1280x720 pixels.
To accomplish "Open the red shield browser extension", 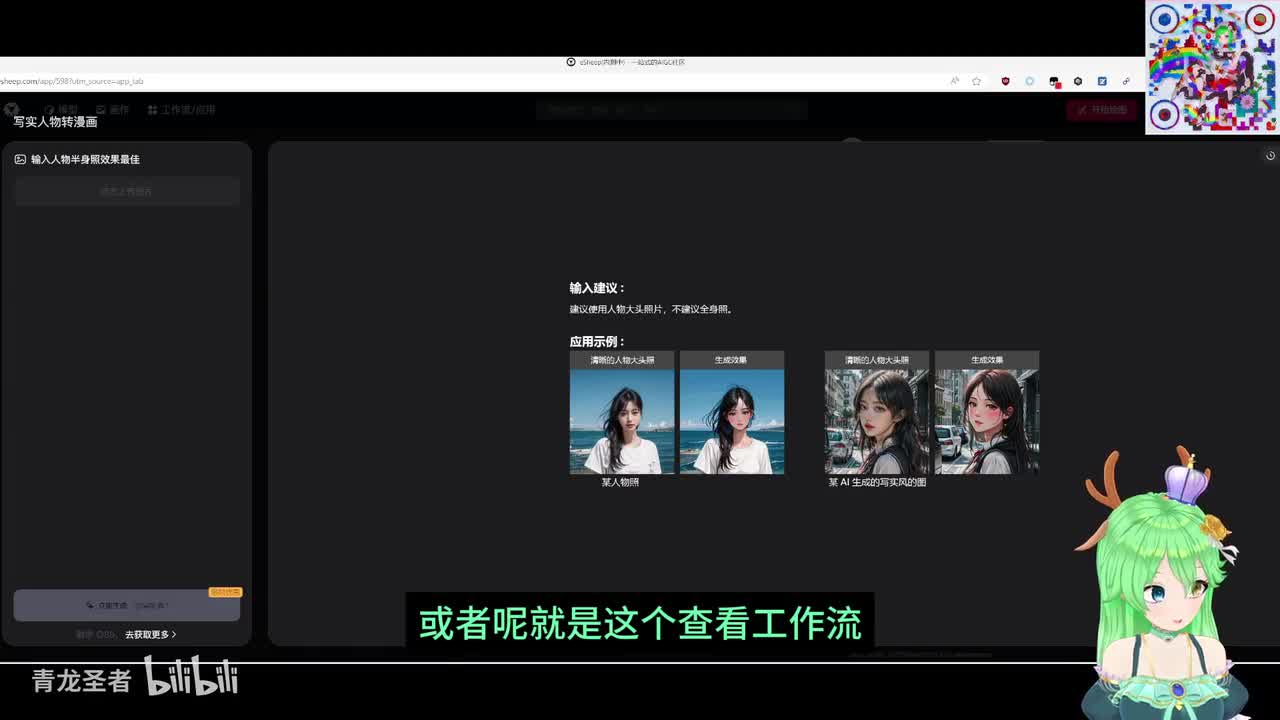I will click(1005, 81).
